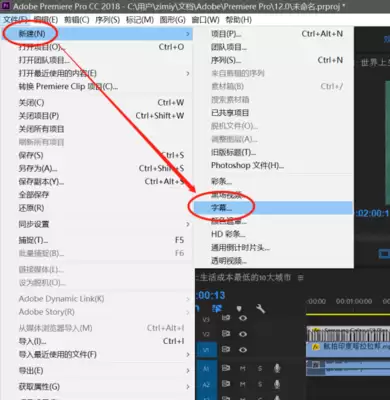This screenshot has height=400, width=390.
Task: Expand submenu arrow for 获取属性(G)
Action: tap(188, 387)
